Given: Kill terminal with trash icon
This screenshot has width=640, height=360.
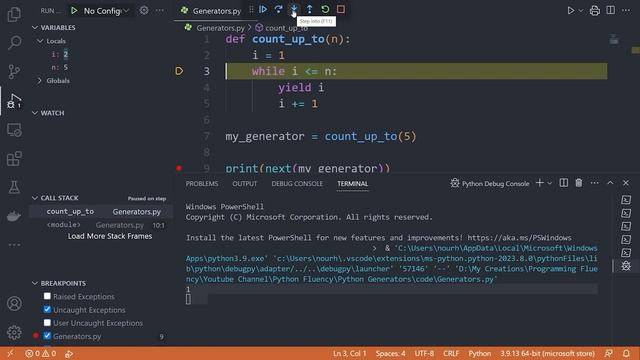Looking at the screenshot, I should (x=579, y=183).
